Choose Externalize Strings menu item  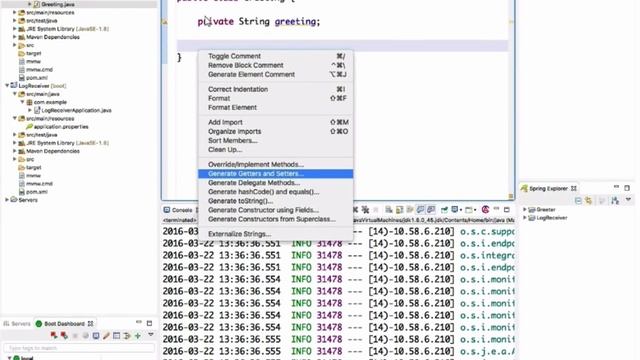276,234
